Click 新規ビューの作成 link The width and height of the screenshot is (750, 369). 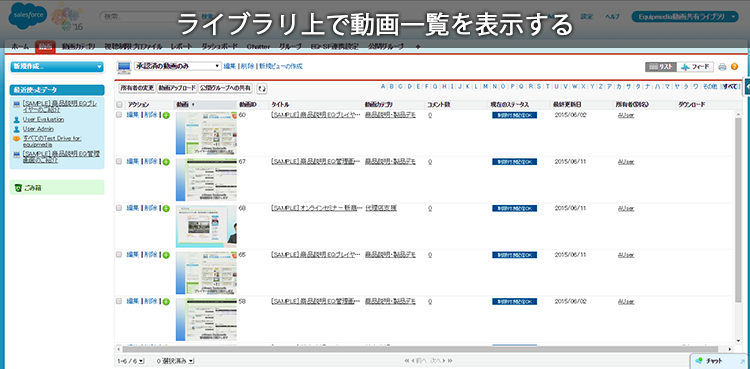(x=281, y=67)
